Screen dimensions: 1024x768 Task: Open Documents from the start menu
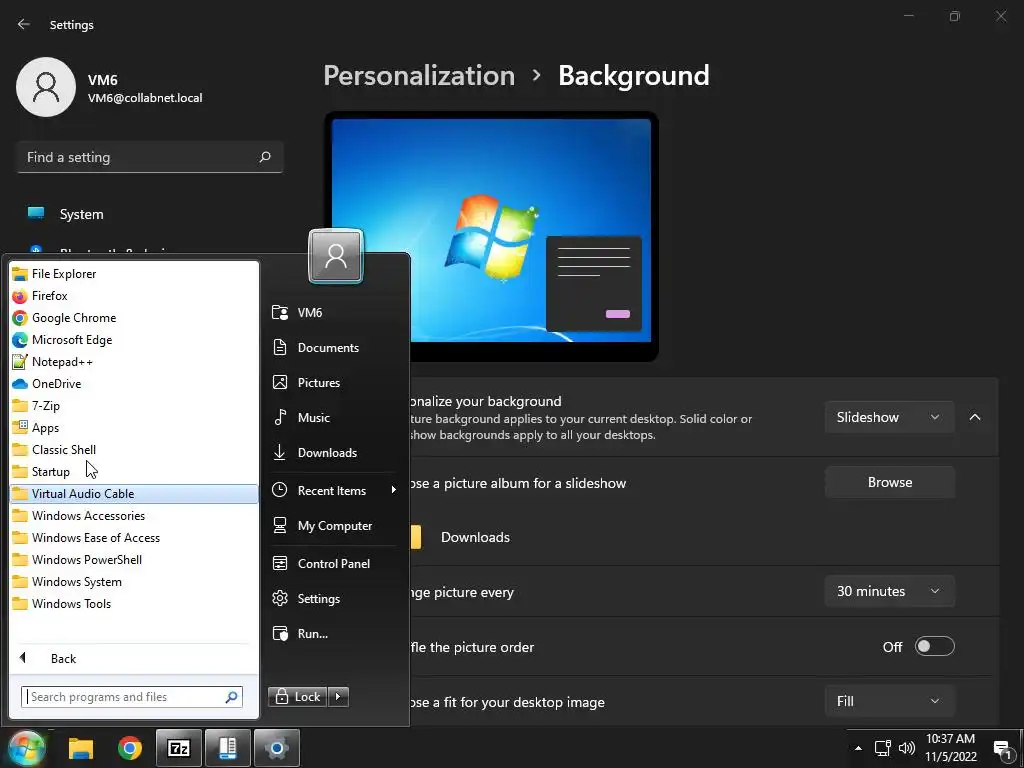click(x=333, y=347)
